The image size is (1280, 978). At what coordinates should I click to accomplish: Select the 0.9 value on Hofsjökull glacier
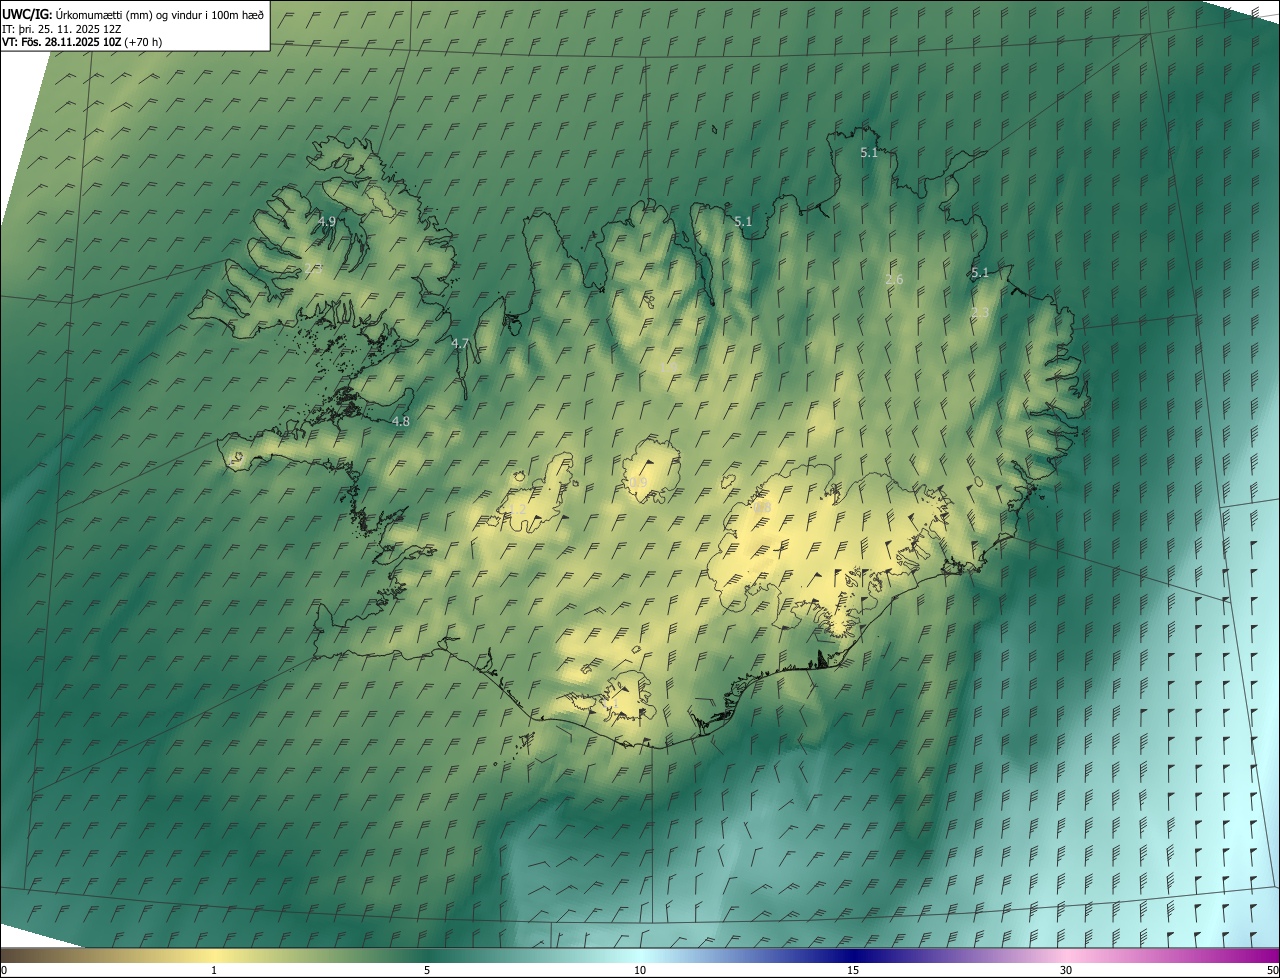point(638,483)
